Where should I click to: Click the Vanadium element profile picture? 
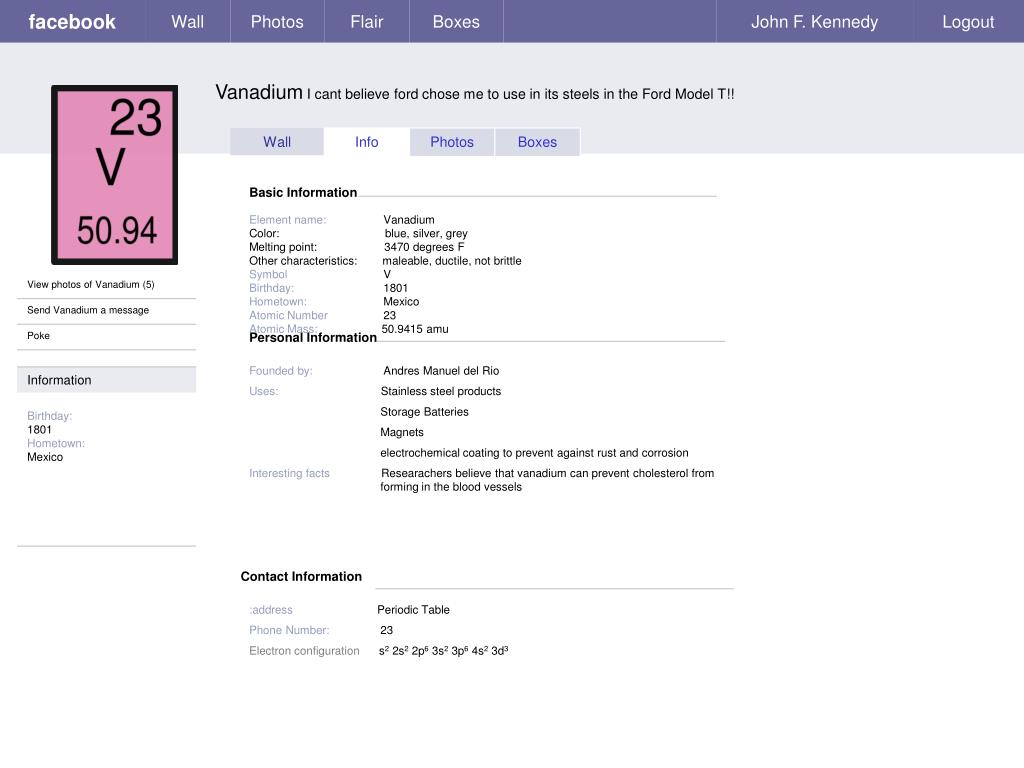(x=114, y=174)
